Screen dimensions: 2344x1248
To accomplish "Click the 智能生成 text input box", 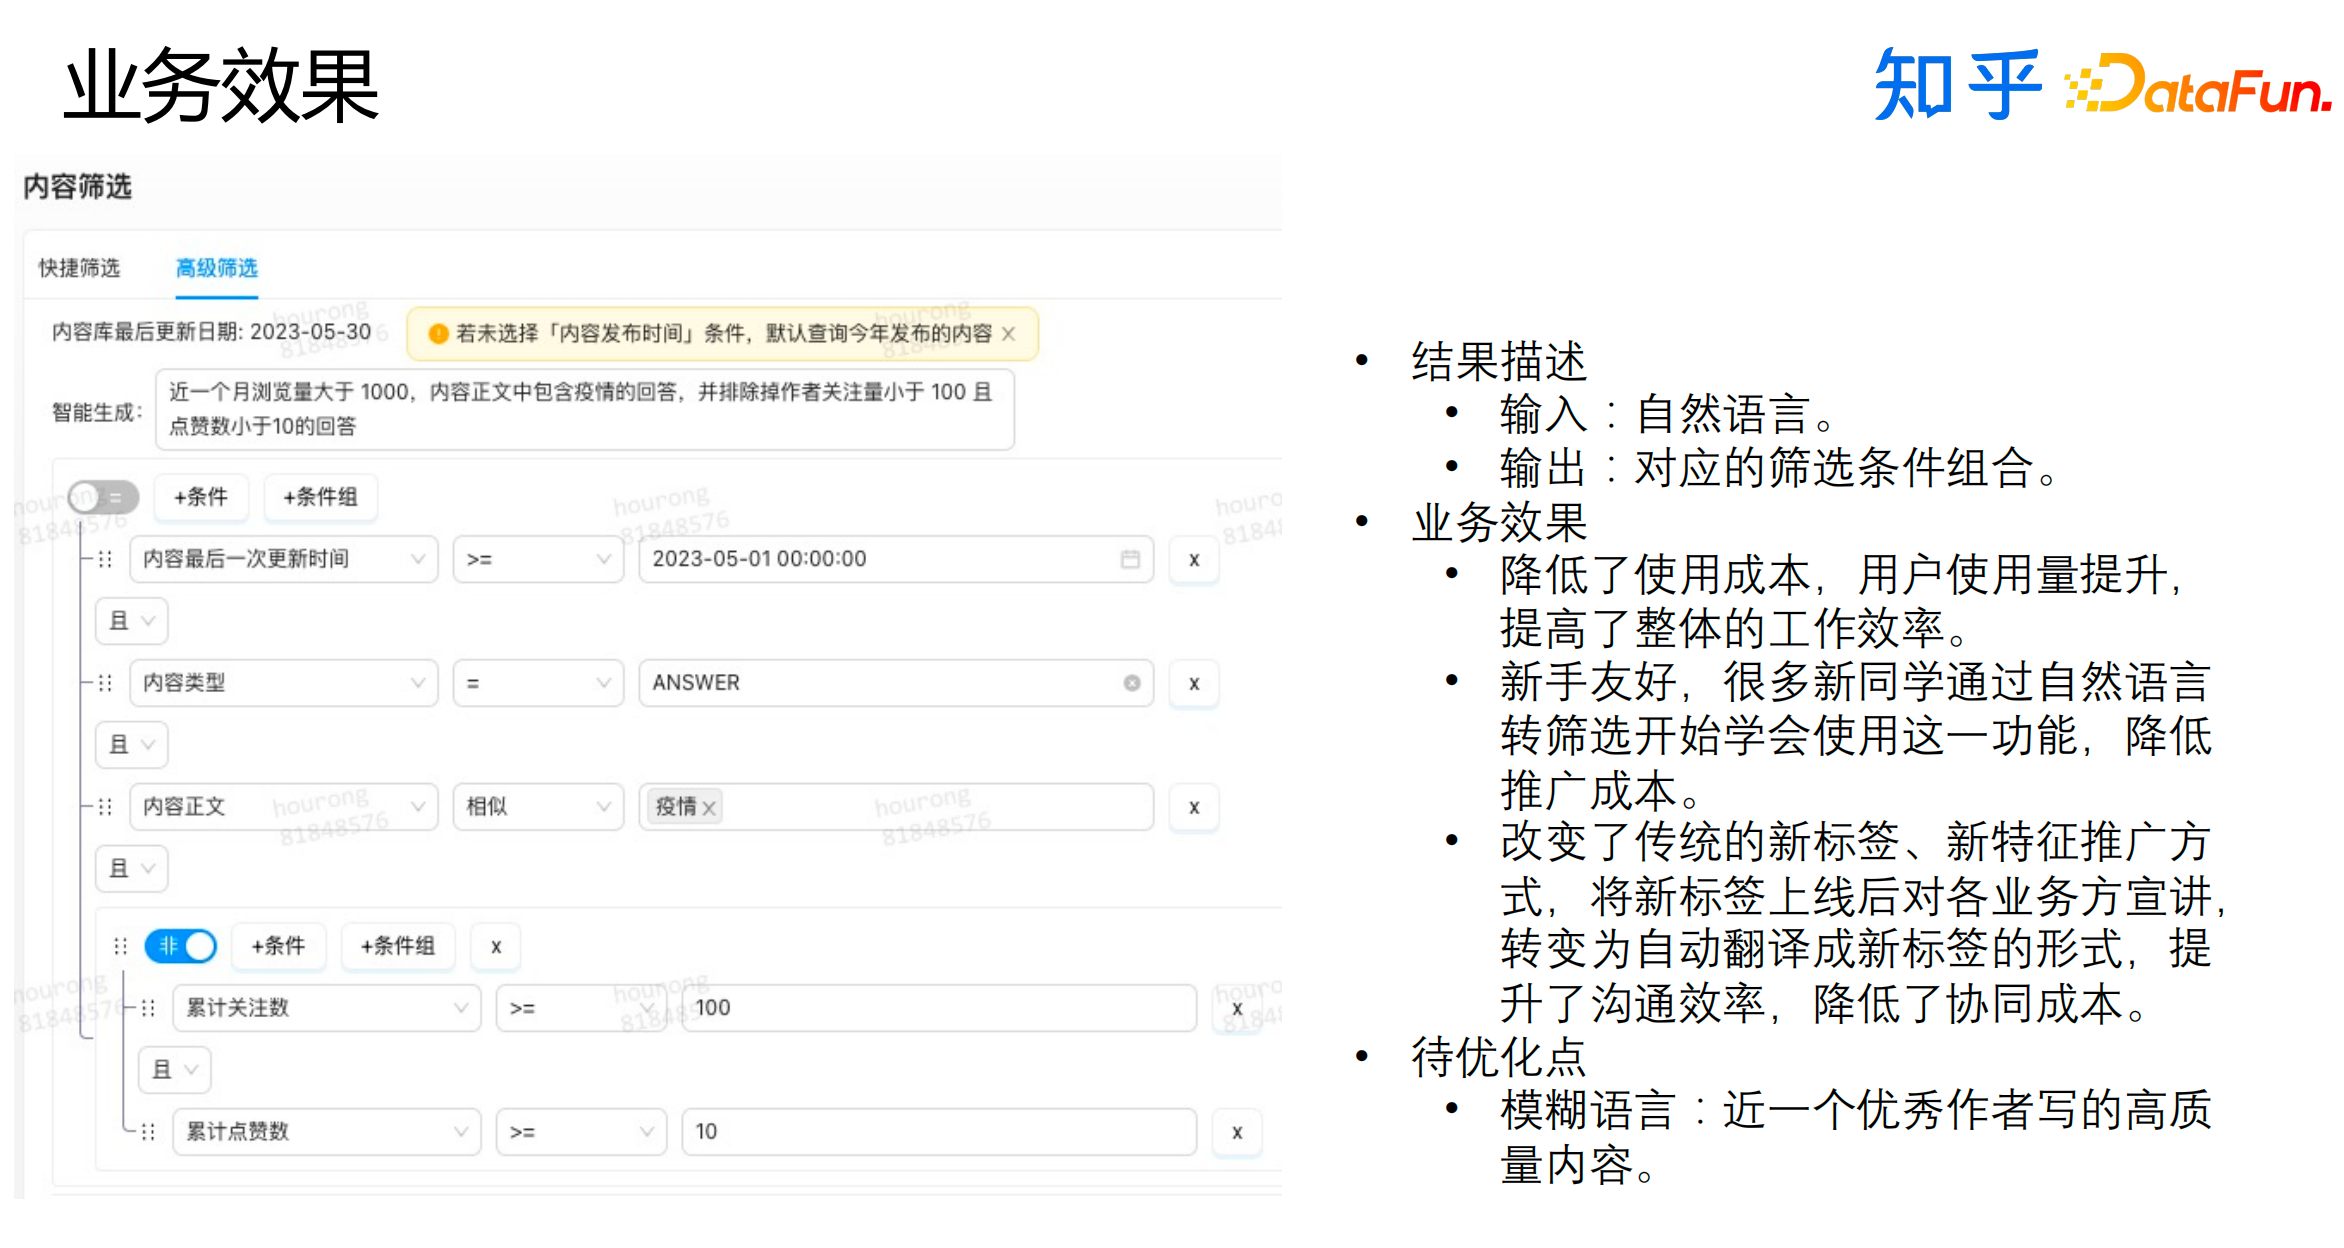I will pos(584,409).
